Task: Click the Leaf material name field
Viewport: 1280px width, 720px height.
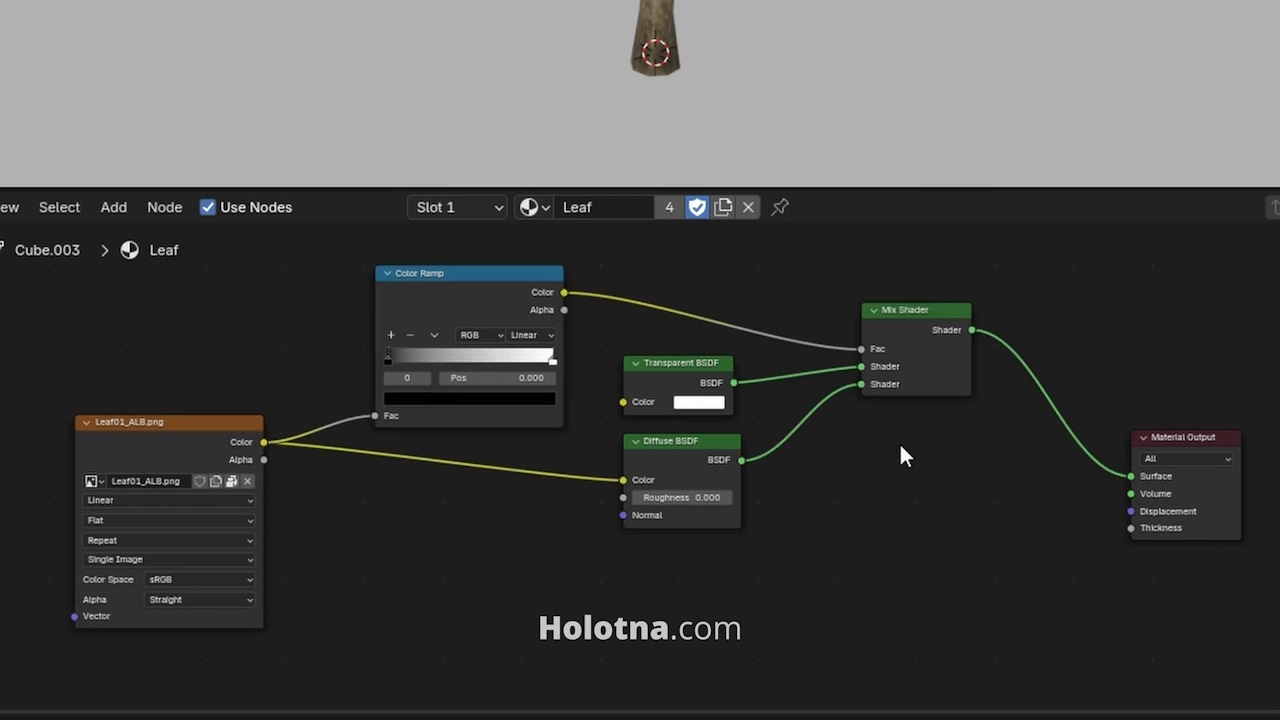Action: (605, 207)
